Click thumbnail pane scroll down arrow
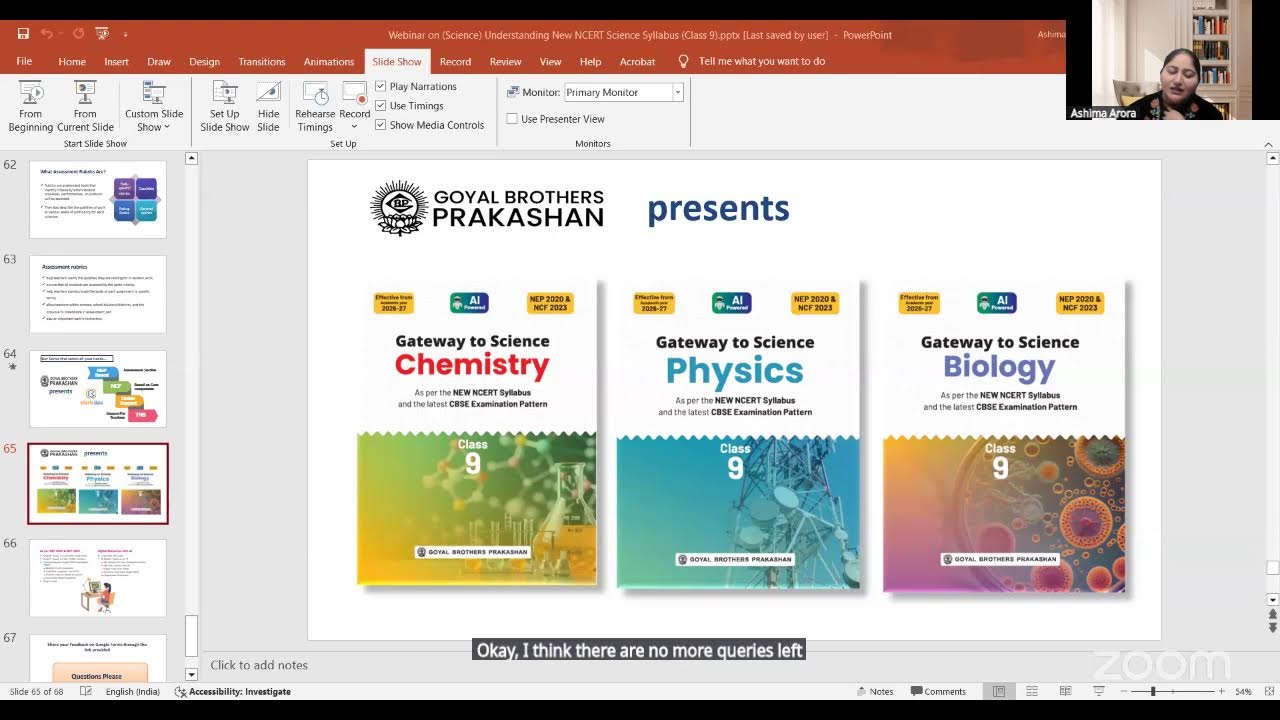 191,675
